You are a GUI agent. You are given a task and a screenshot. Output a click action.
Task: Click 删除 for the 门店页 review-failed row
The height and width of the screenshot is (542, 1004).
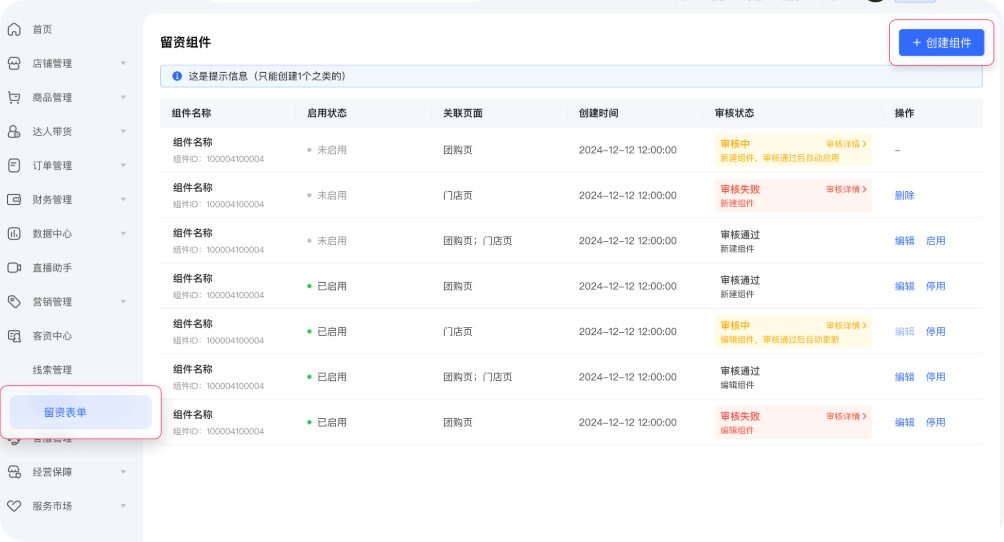pos(904,195)
